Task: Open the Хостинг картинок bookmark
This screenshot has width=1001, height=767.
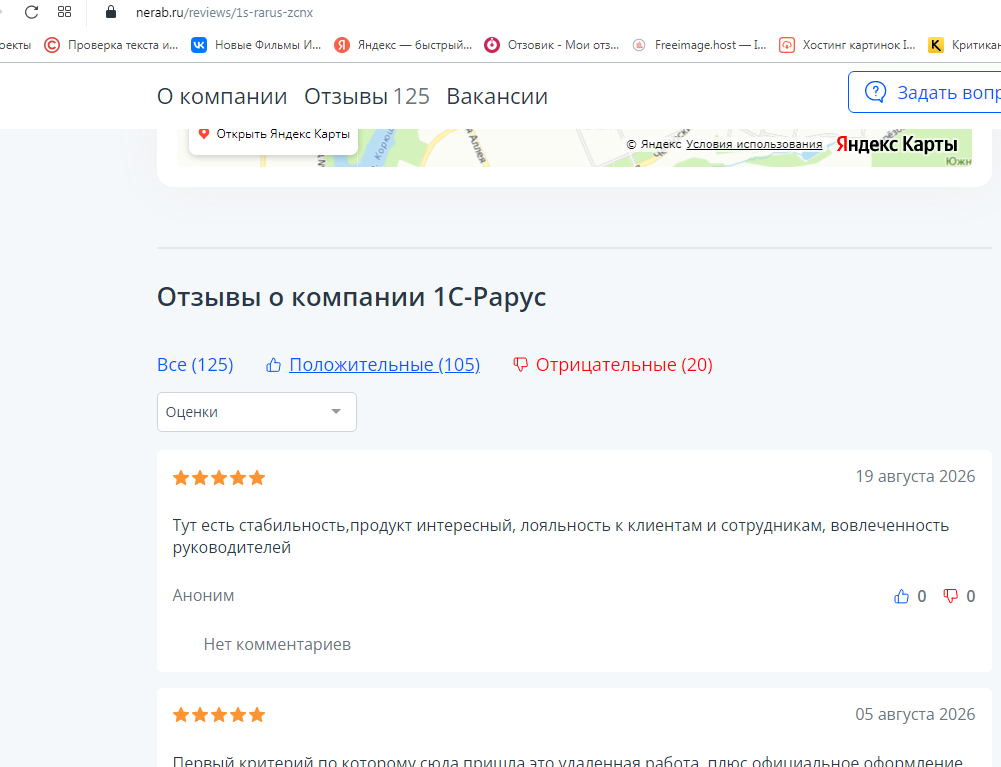Action: coord(847,45)
